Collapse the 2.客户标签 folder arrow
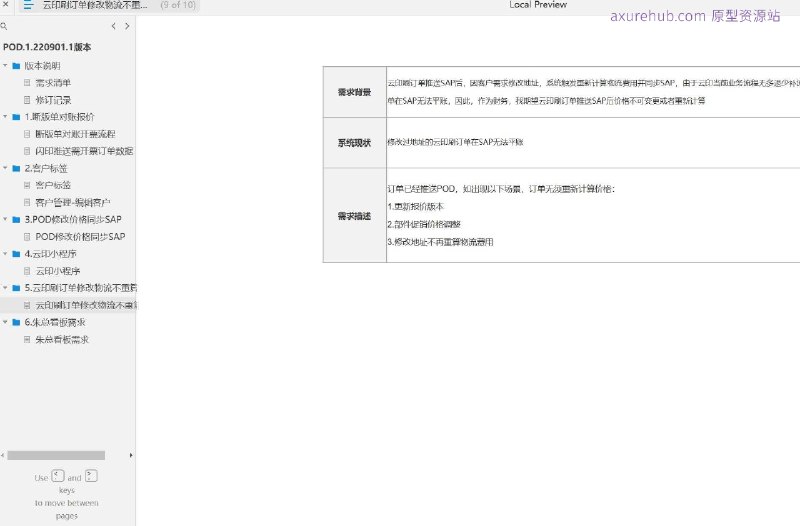This screenshot has height=526, width=800. click(x=5, y=168)
